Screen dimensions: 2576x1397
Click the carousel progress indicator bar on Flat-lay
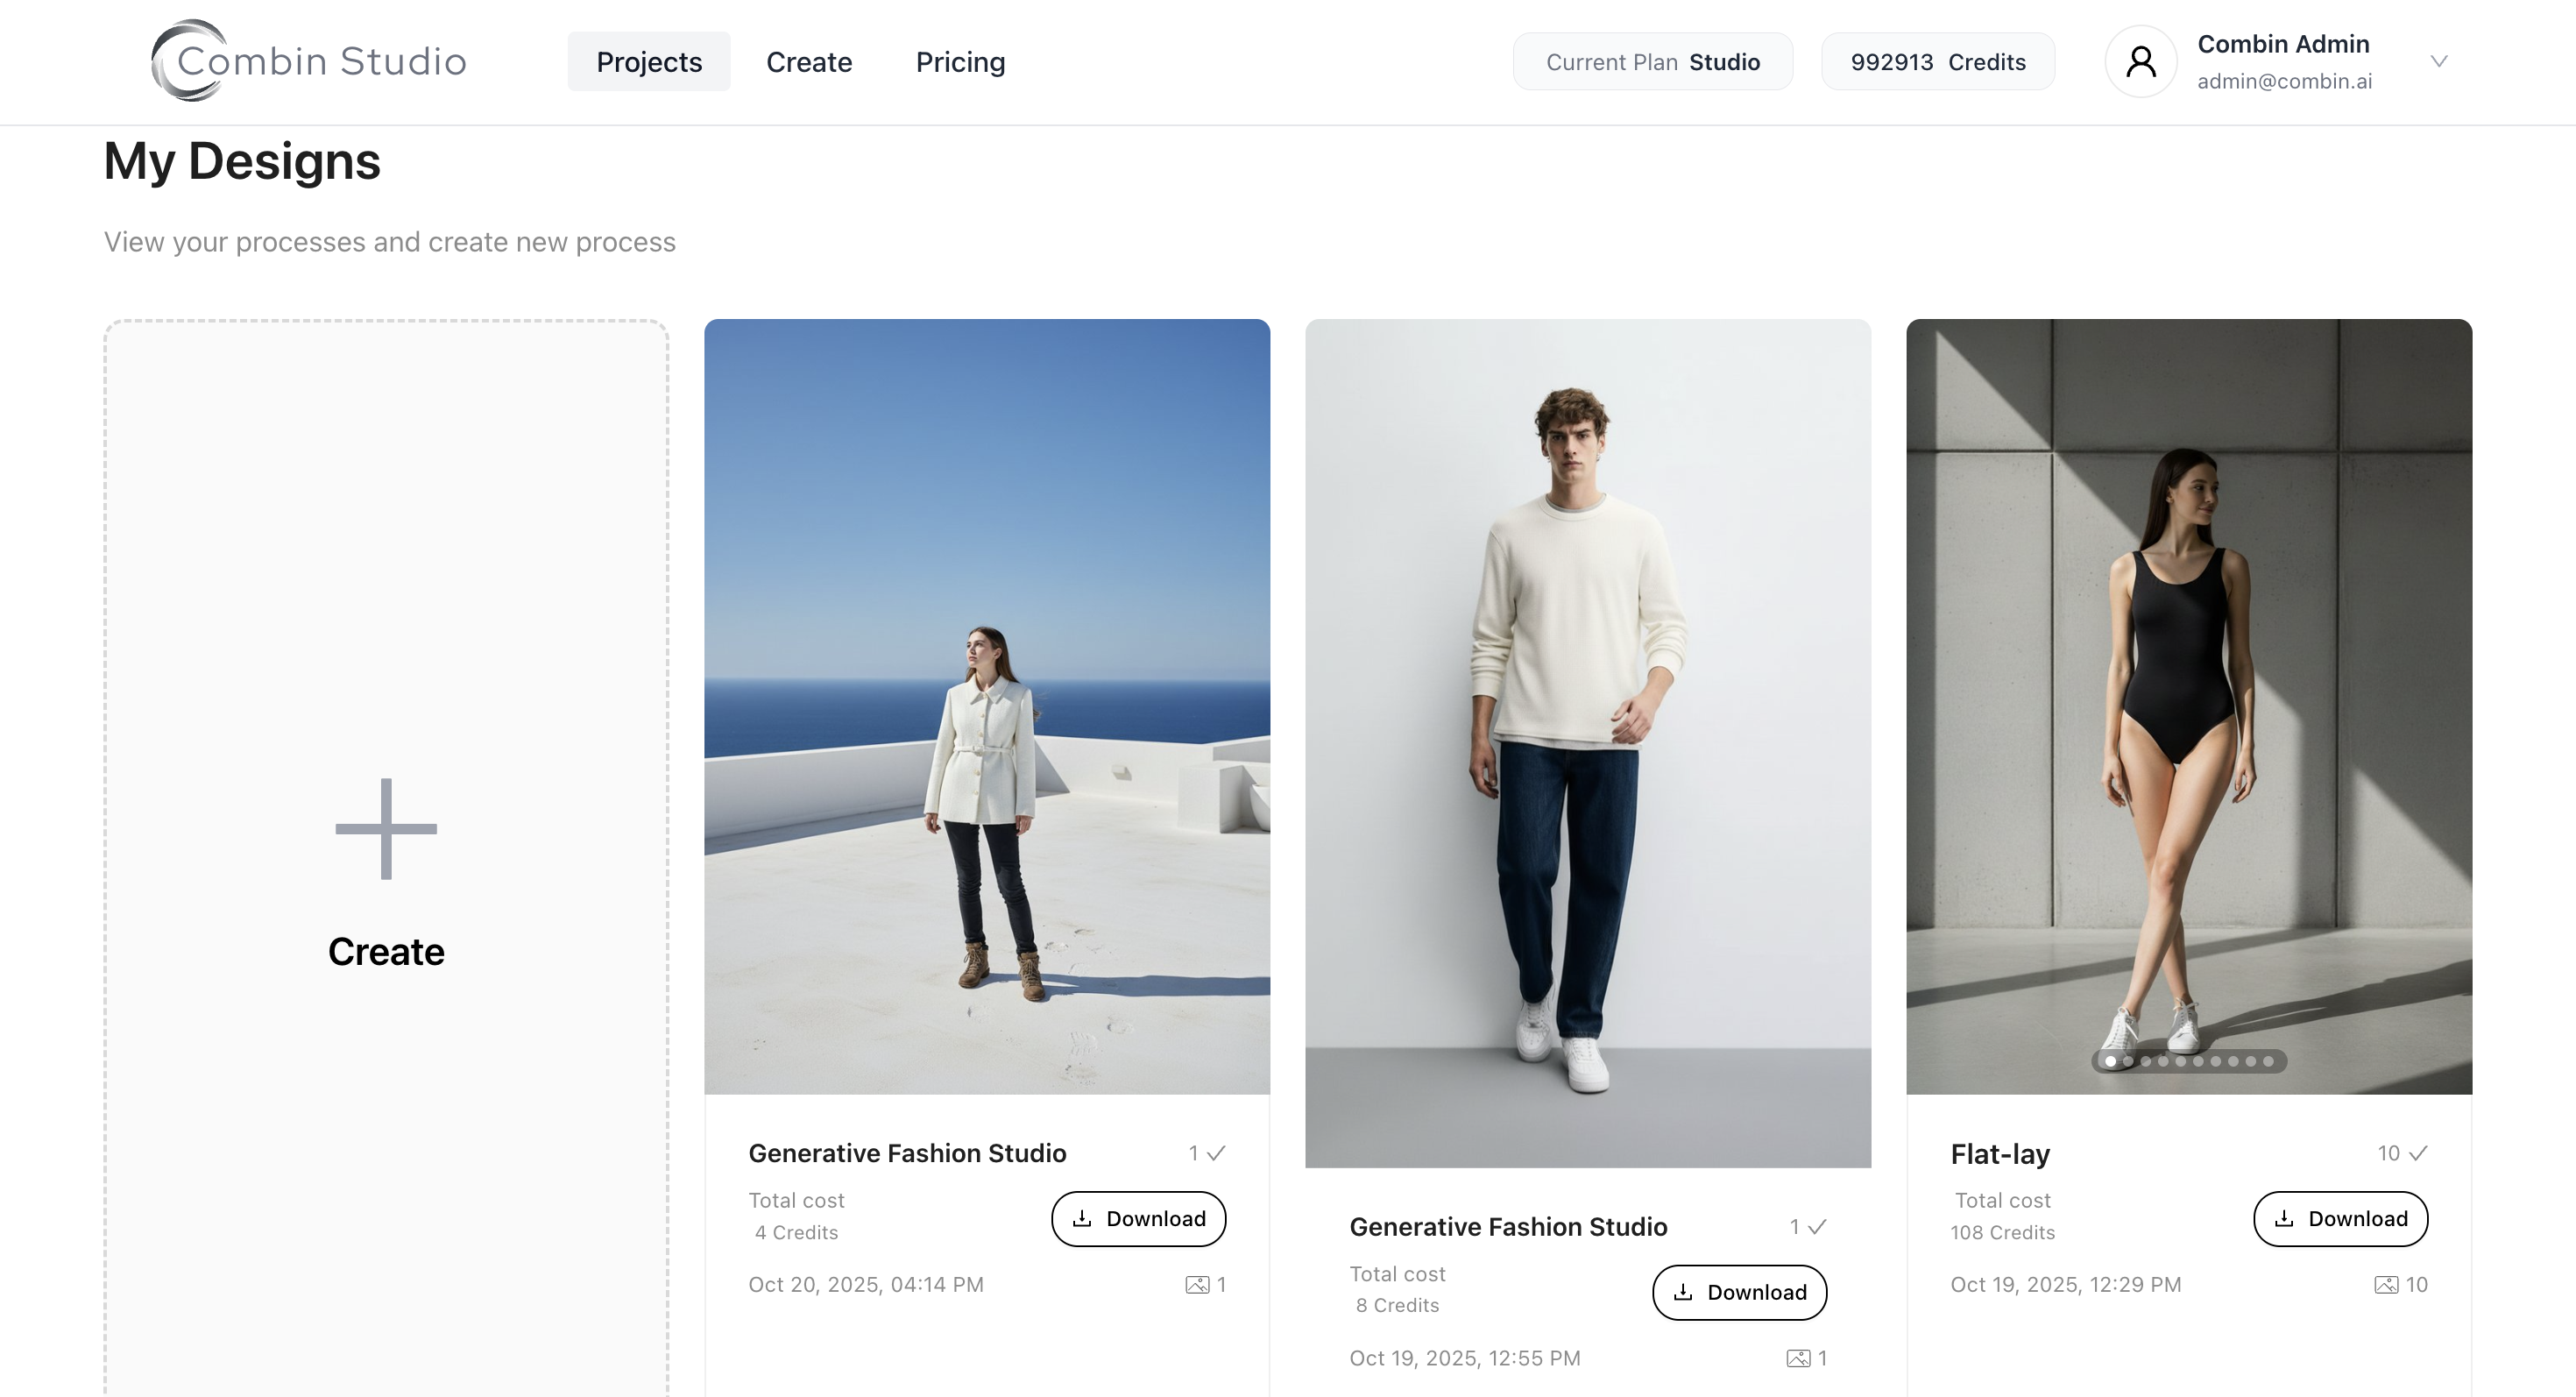[2189, 1062]
